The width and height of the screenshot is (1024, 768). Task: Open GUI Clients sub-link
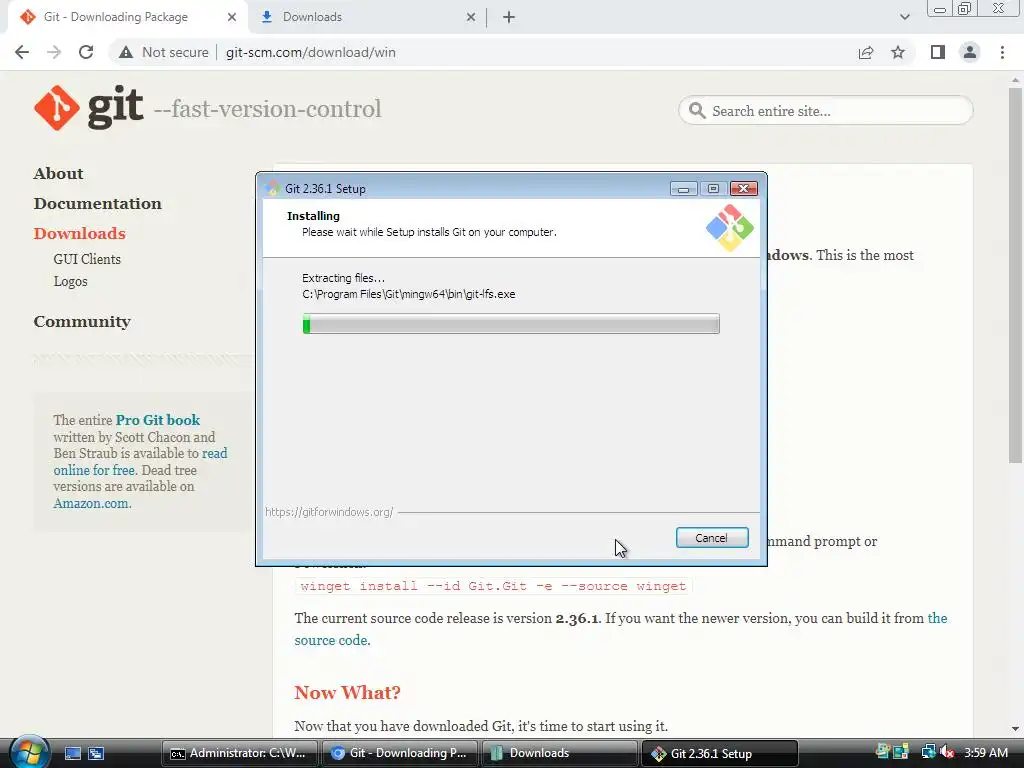87,259
